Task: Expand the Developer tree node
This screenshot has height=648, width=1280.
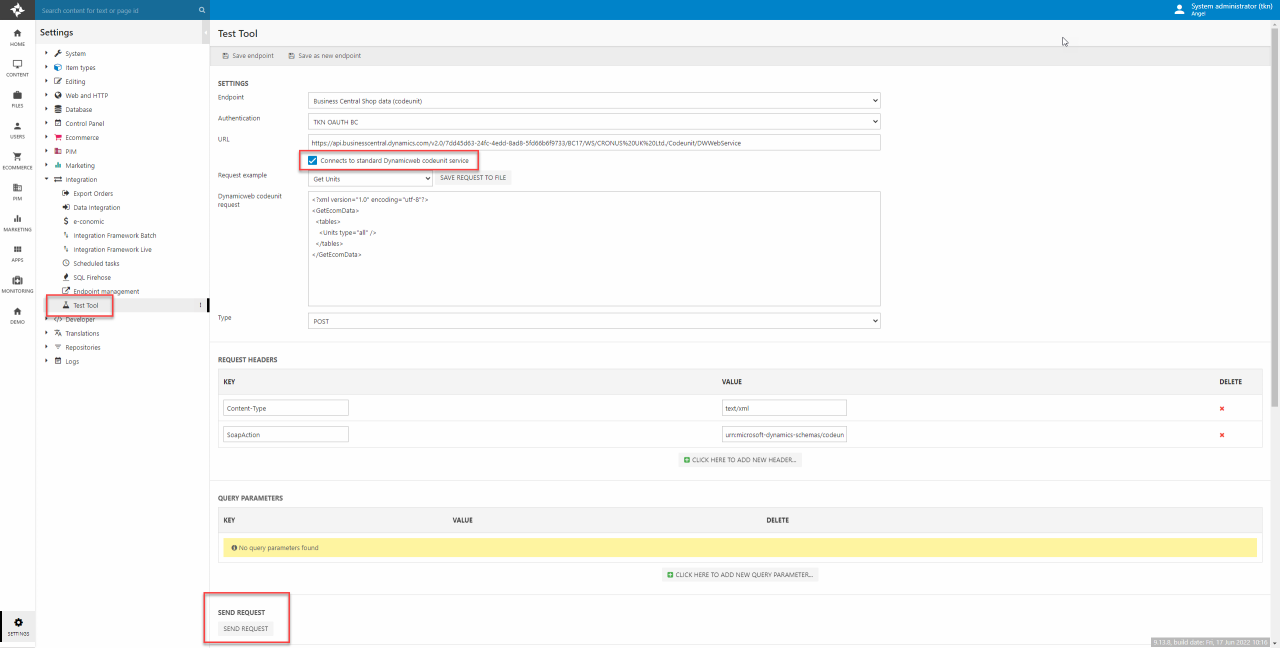Action: click(47, 319)
